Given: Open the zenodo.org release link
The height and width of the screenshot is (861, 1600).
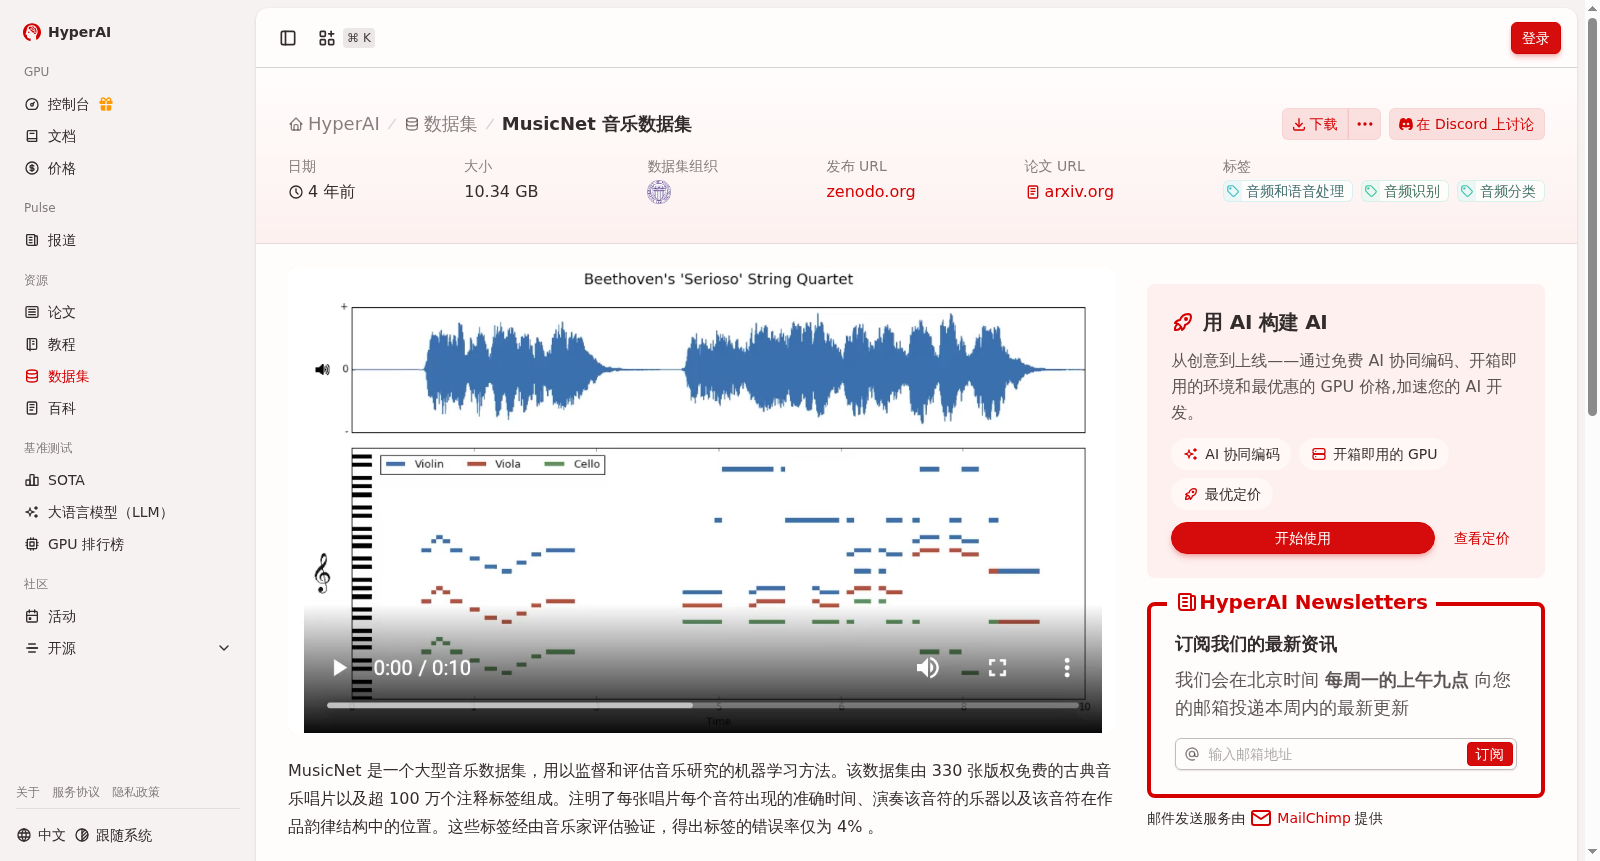Looking at the screenshot, I should pyautogui.click(x=870, y=192).
